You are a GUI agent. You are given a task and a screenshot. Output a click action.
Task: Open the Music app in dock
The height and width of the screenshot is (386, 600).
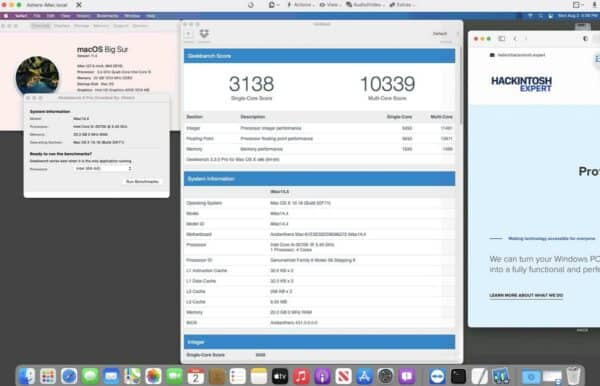[x=301, y=376]
